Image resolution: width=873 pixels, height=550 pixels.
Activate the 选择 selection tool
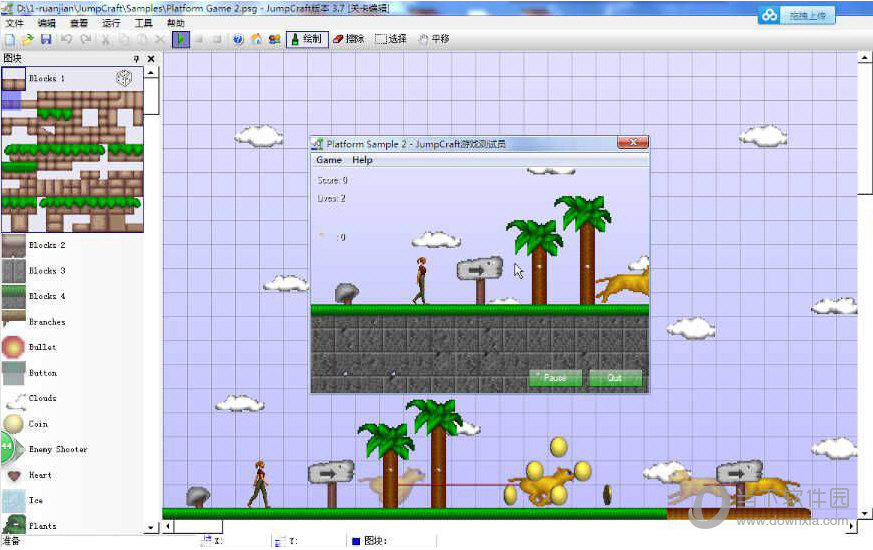pos(391,39)
